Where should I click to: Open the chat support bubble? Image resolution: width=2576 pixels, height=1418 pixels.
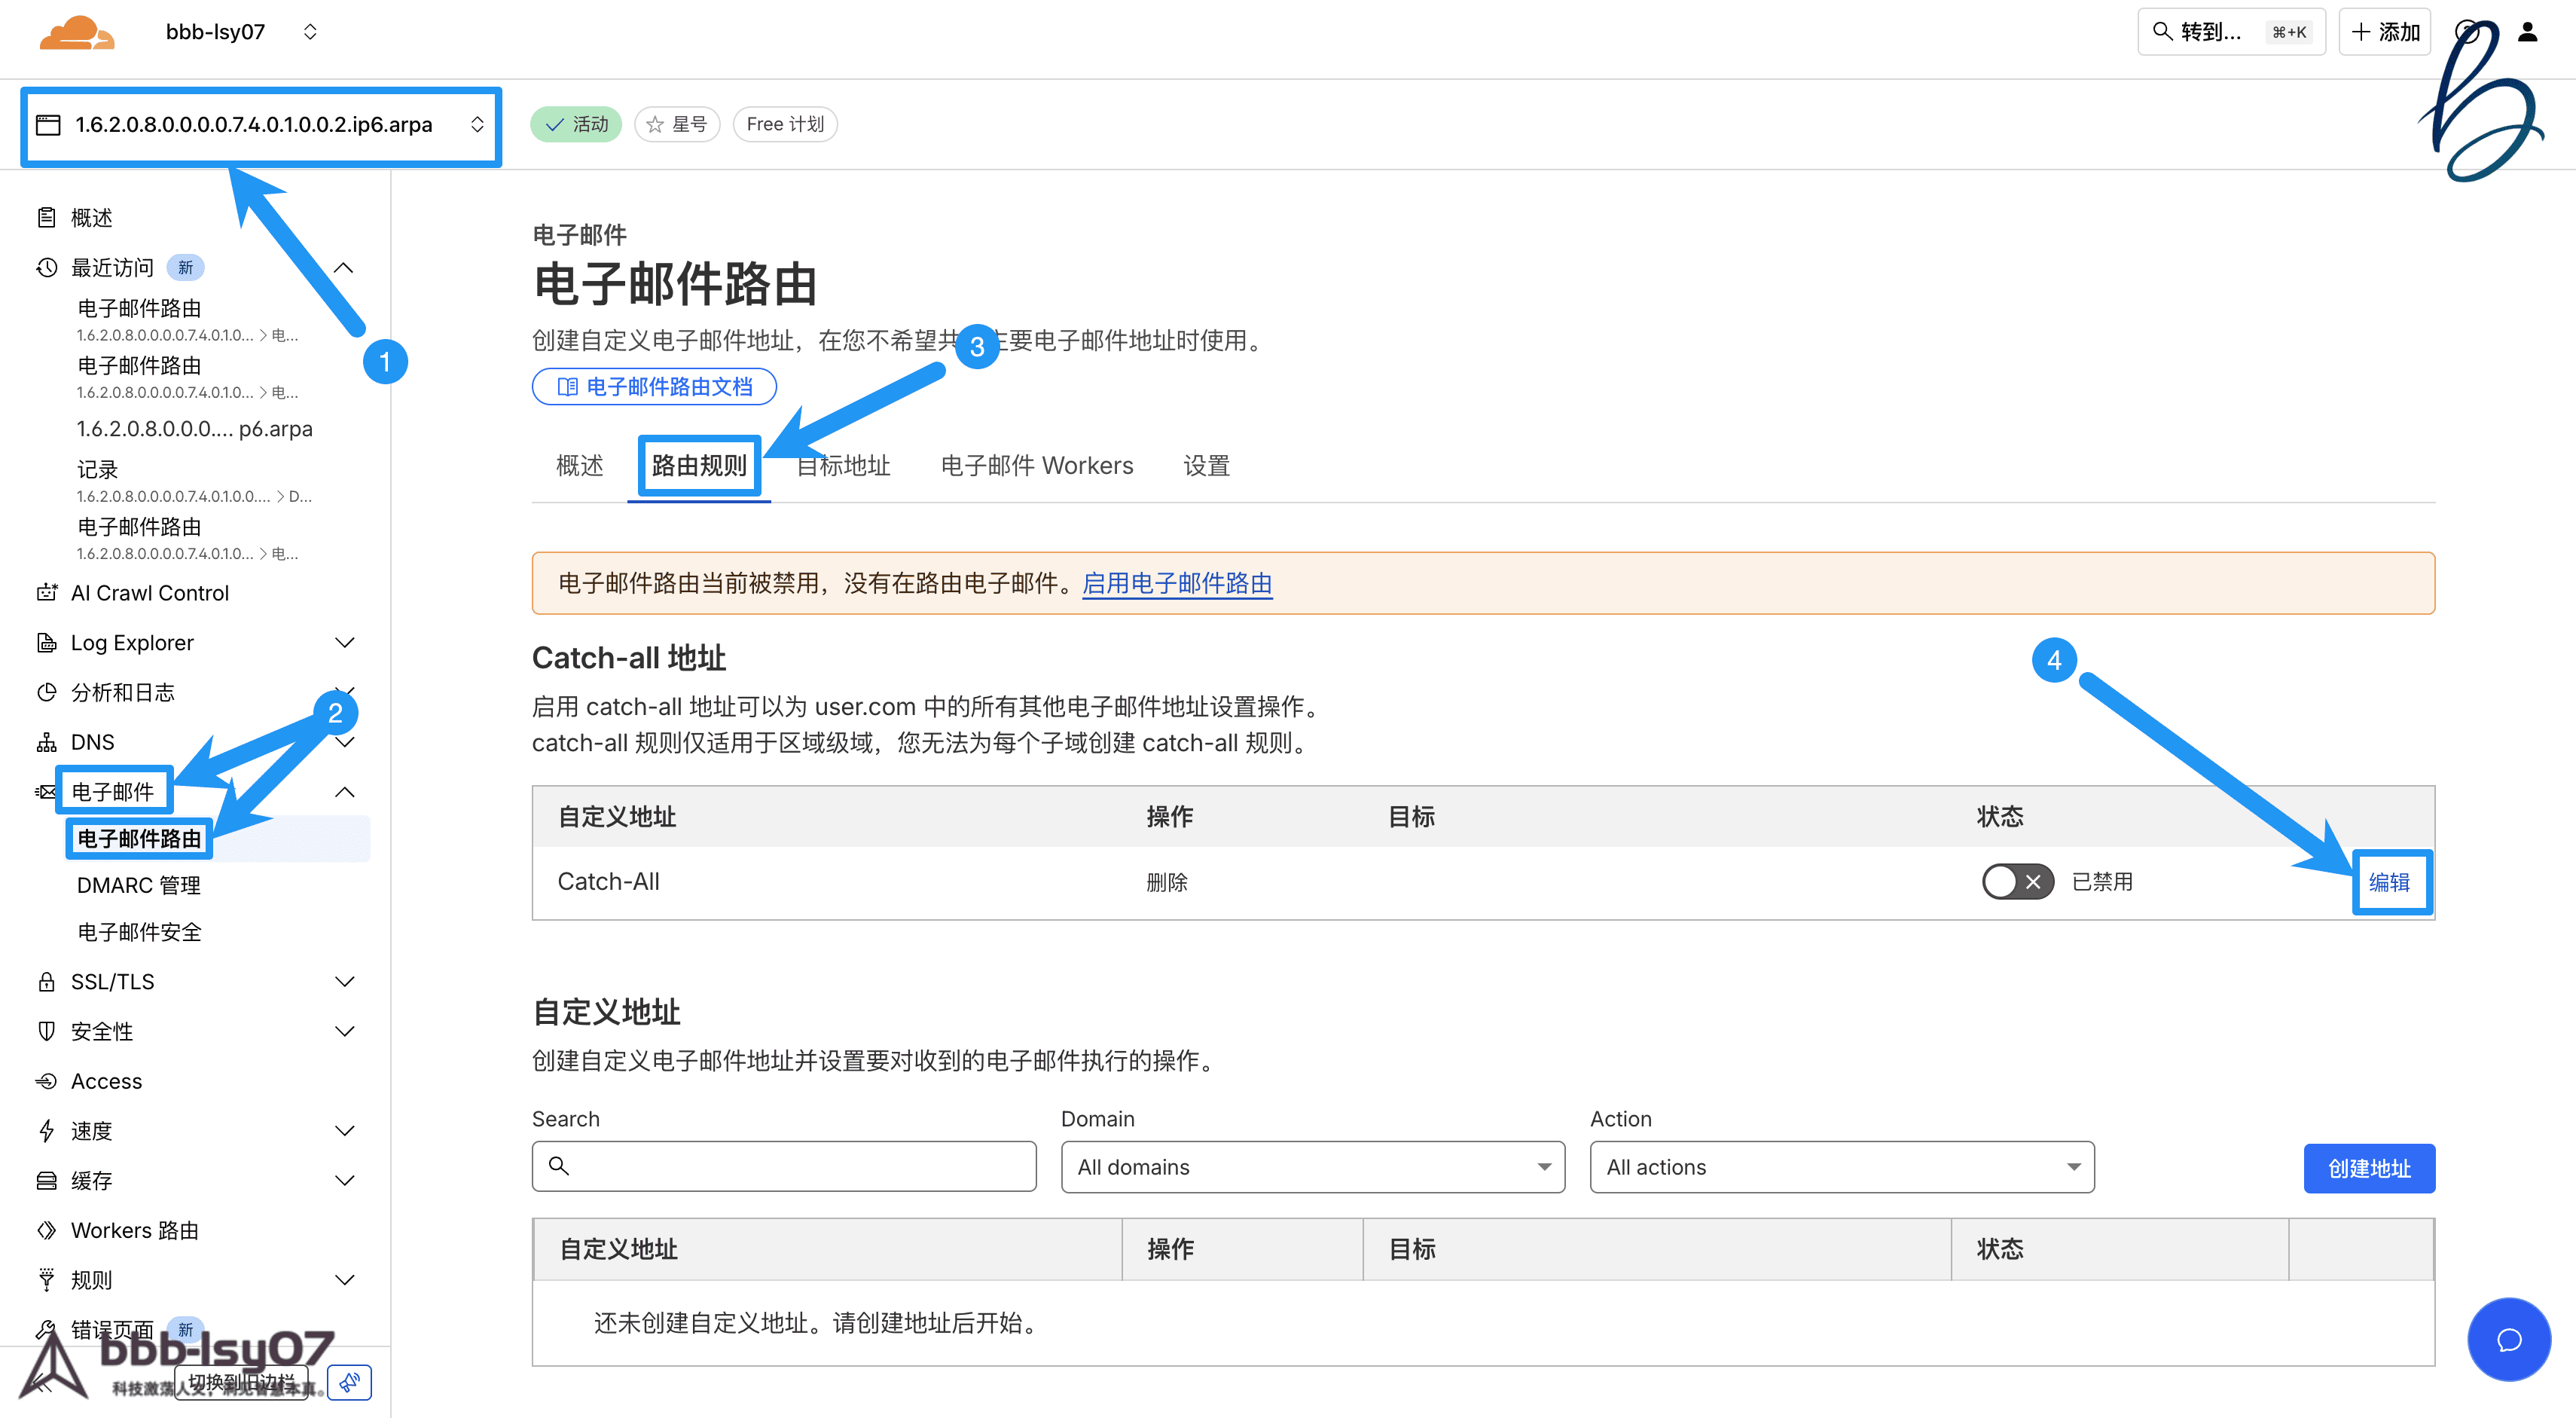pyautogui.click(x=2508, y=1339)
